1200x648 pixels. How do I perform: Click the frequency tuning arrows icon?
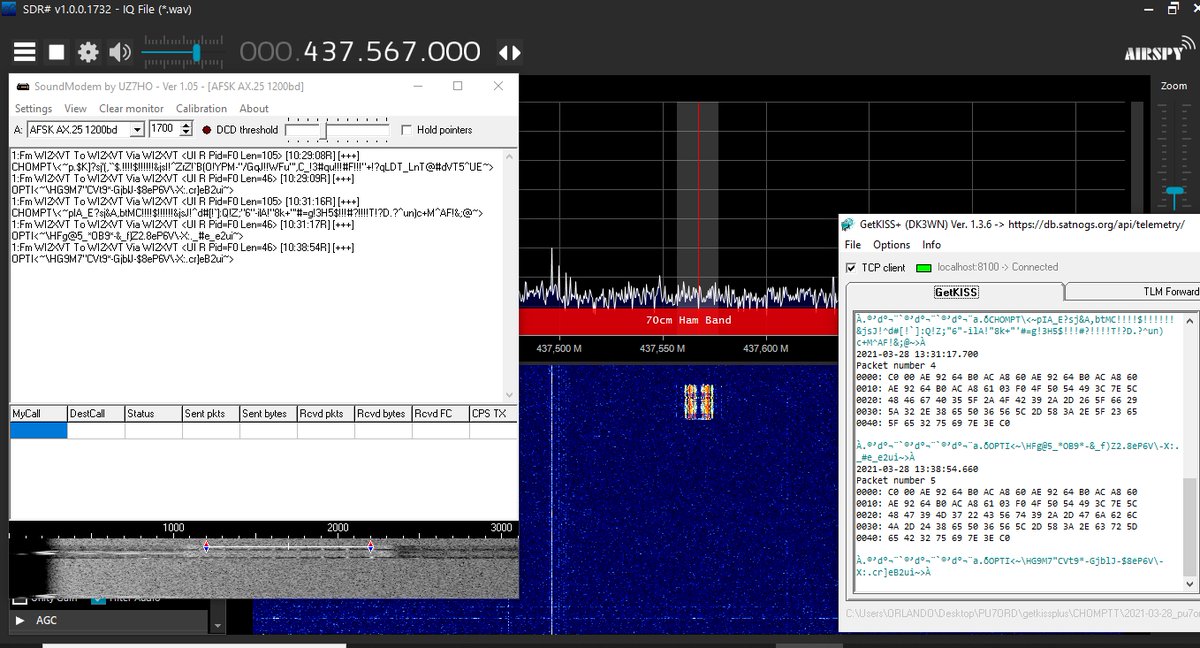(509, 53)
